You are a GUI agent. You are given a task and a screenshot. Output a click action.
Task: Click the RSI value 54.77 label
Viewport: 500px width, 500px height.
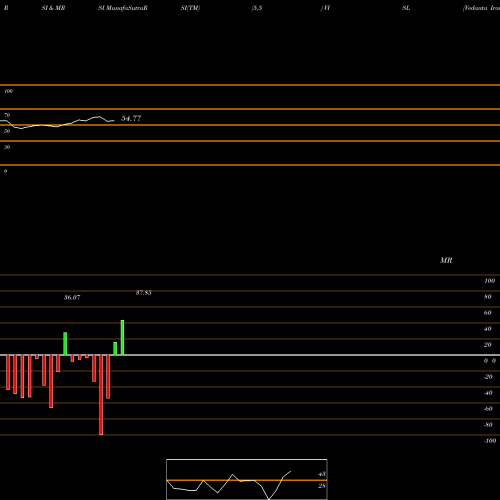(131, 118)
